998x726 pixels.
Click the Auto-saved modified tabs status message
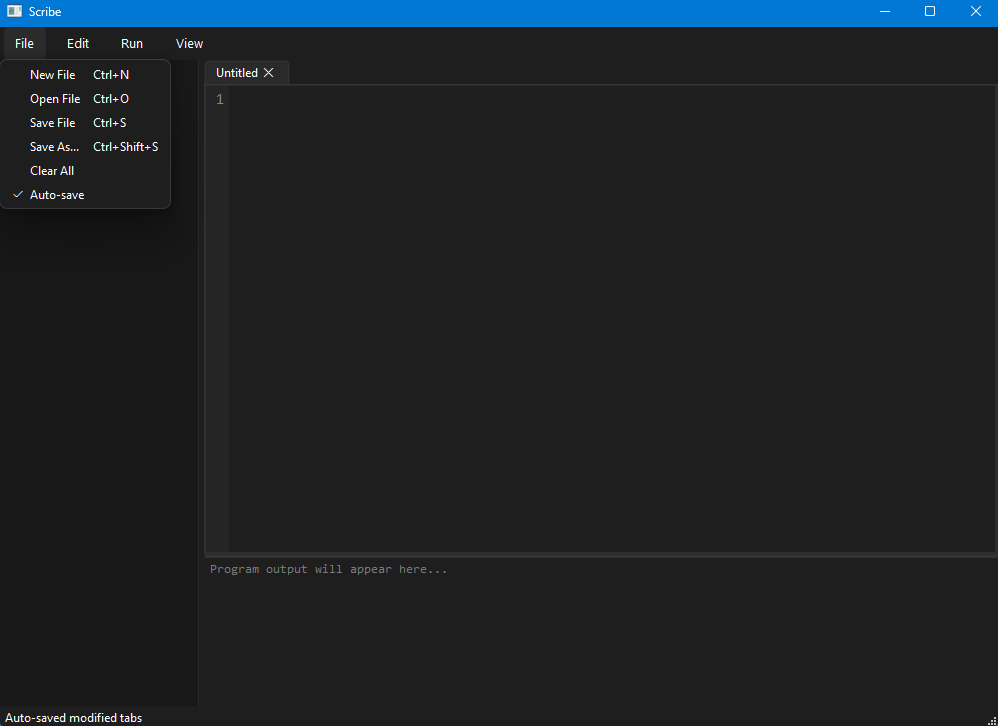[x=74, y=718]
